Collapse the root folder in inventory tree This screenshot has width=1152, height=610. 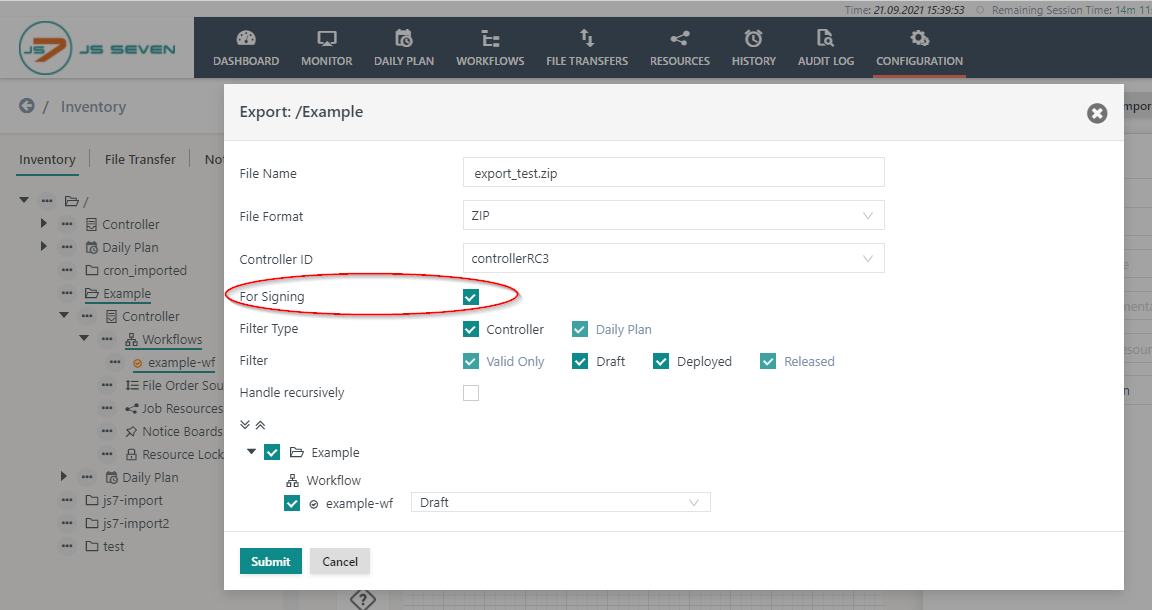pos(24,200)
